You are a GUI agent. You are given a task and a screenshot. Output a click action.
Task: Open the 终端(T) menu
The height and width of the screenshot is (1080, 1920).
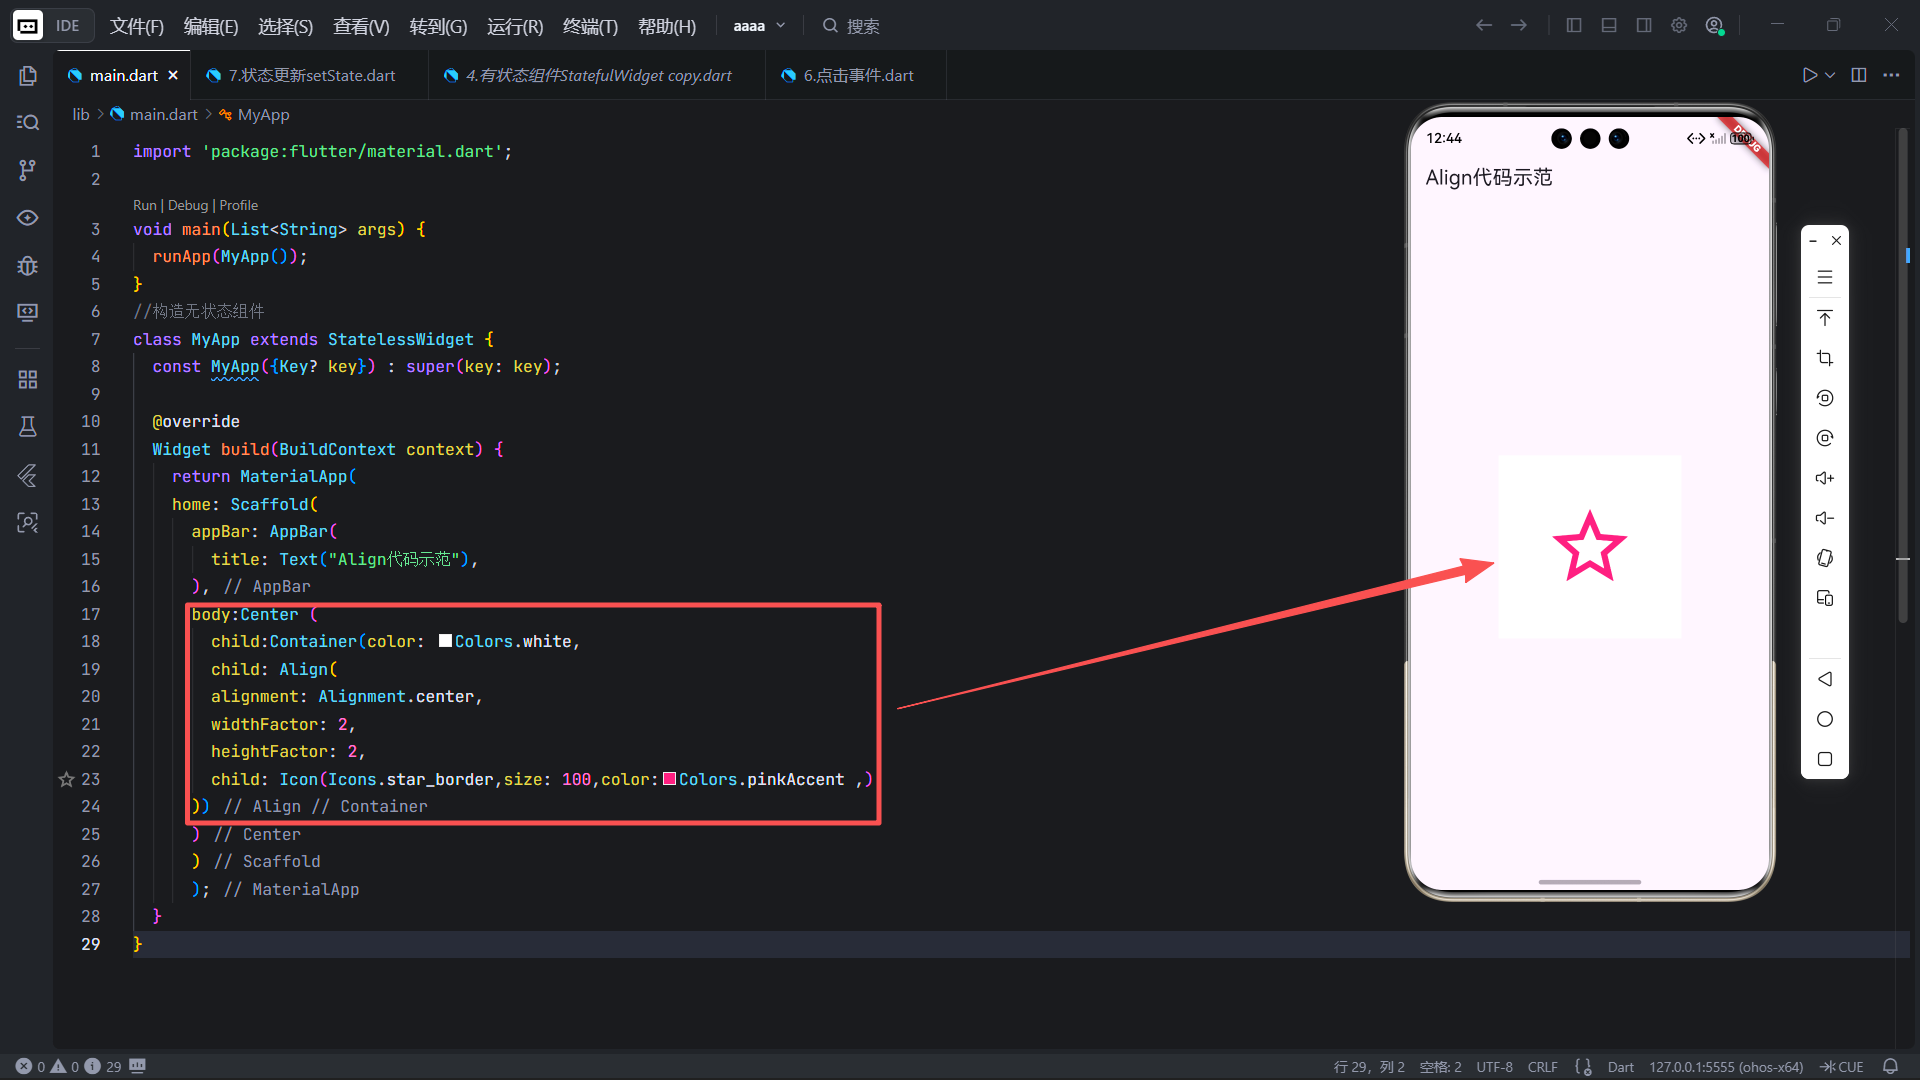[590, 26]
